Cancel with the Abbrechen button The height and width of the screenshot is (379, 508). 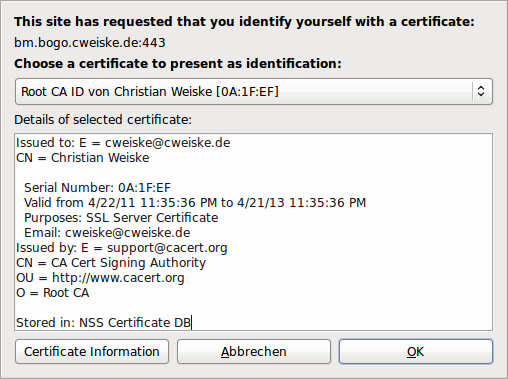pos(254,352)
